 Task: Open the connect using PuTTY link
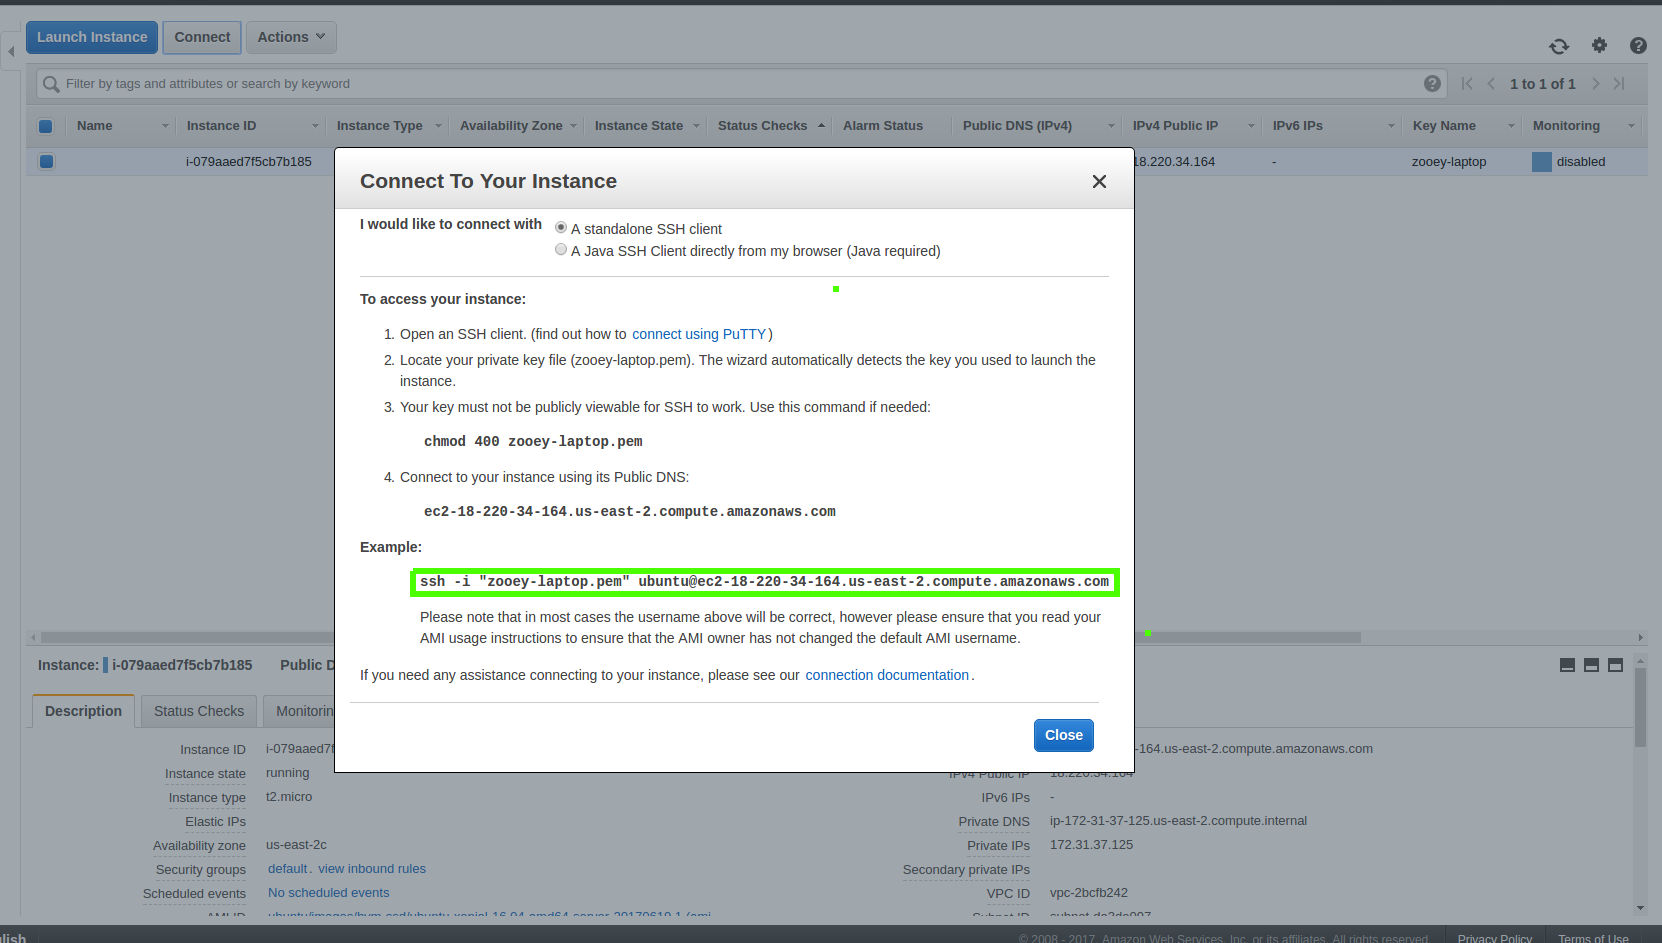point(698,334)
